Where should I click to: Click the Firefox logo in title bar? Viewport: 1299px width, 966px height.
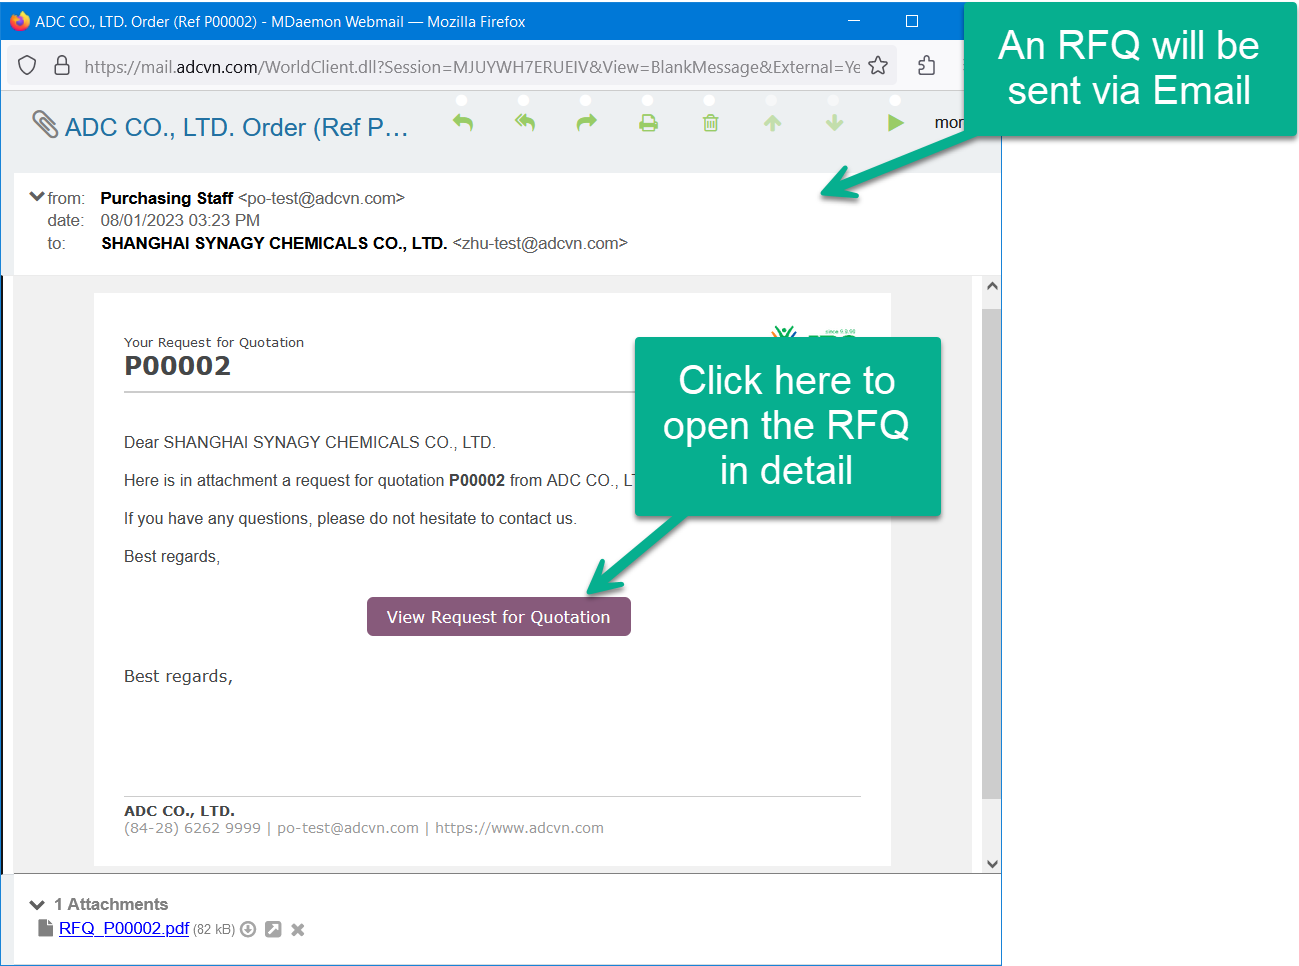19,21
